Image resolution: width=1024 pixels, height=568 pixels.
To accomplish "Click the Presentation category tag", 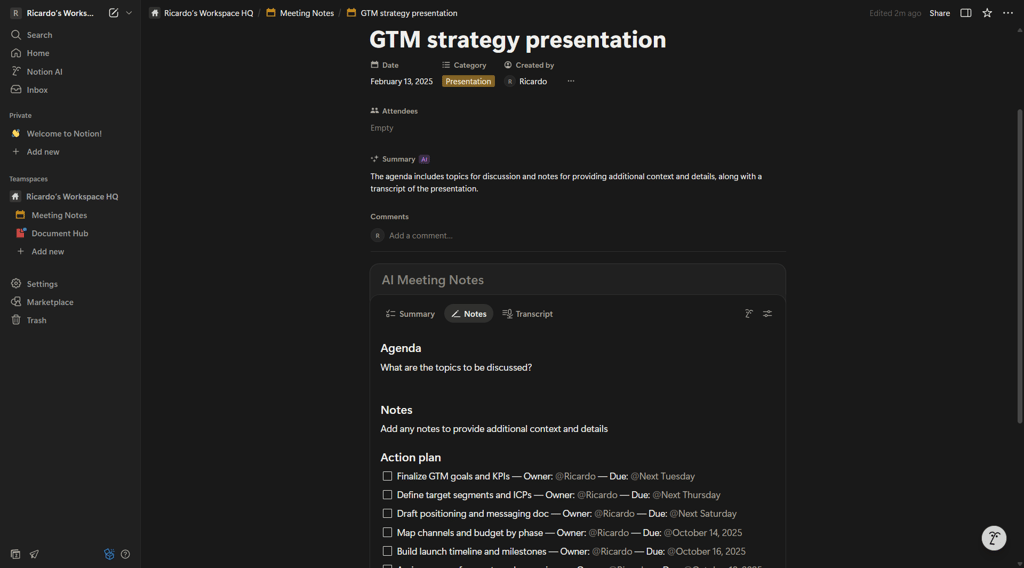I will coord(468,82).
